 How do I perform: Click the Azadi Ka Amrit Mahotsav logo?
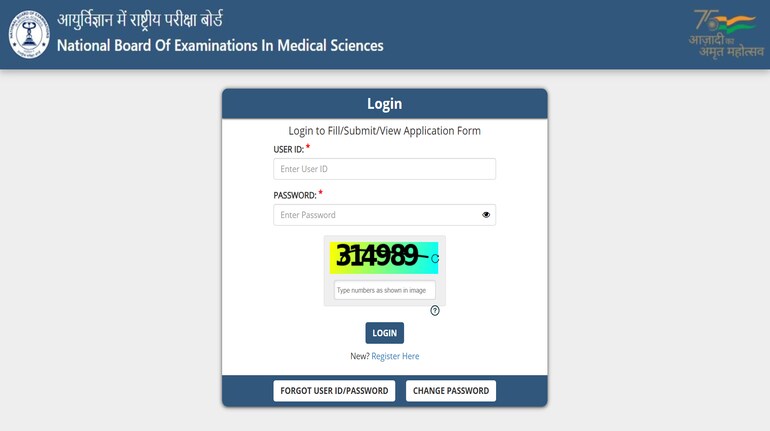pos(726,33)
